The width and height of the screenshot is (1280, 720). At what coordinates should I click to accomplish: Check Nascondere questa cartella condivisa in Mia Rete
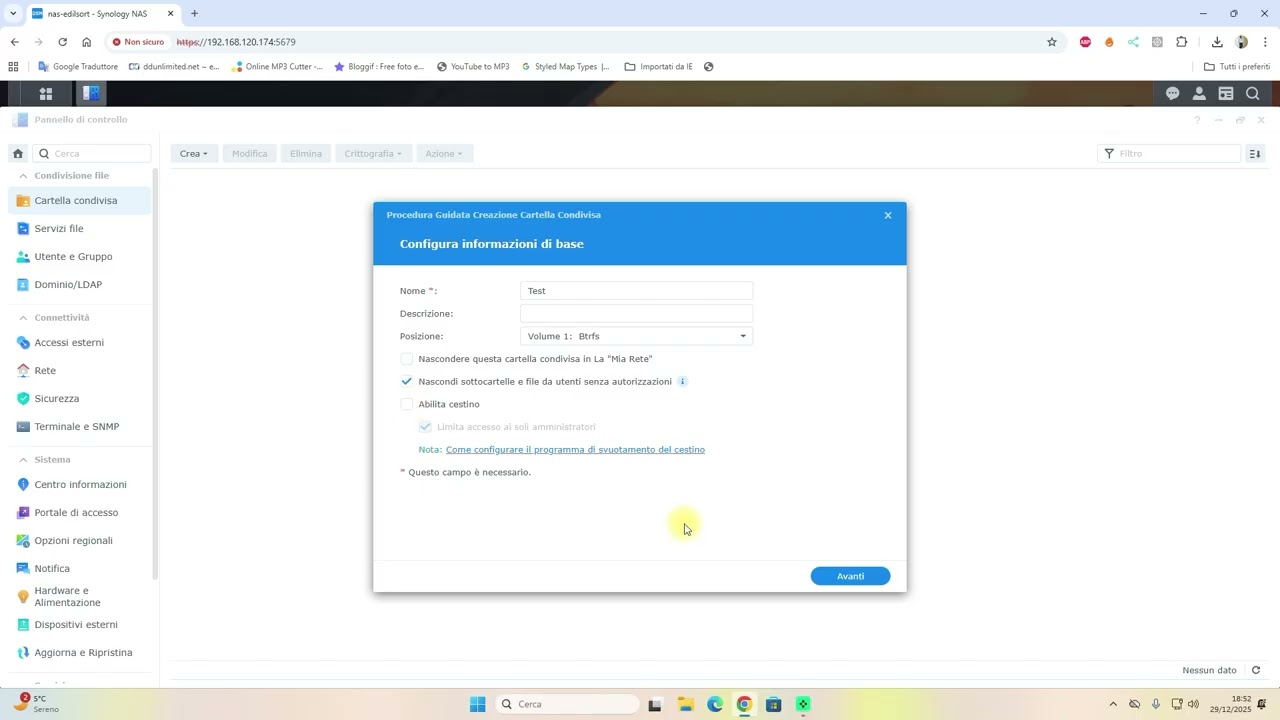coord(406,359)
